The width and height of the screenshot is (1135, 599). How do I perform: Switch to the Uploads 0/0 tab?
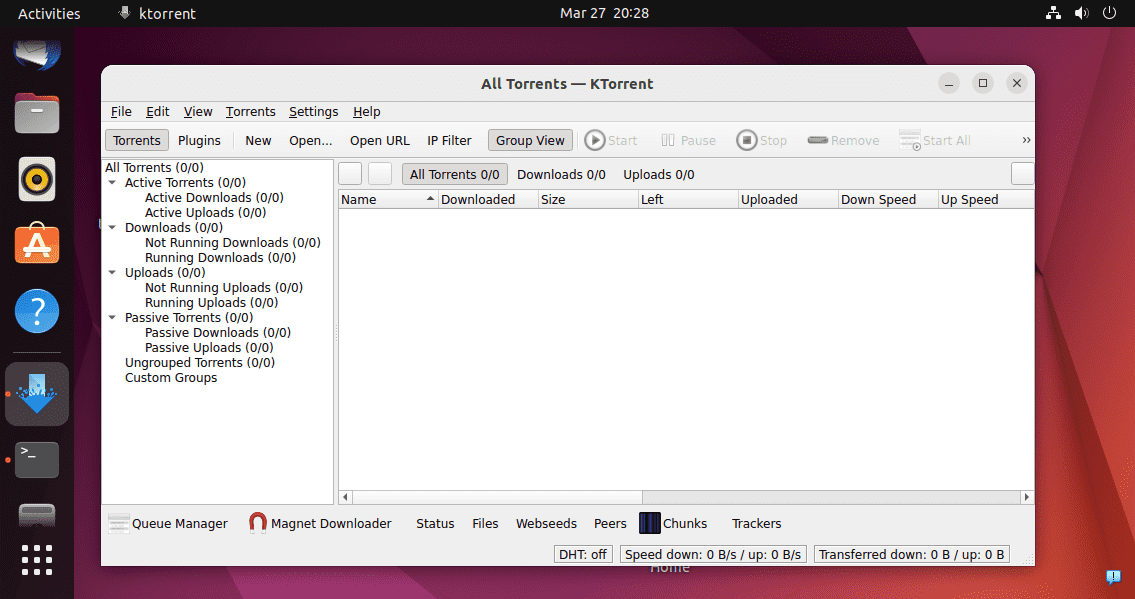click(659, 174)
